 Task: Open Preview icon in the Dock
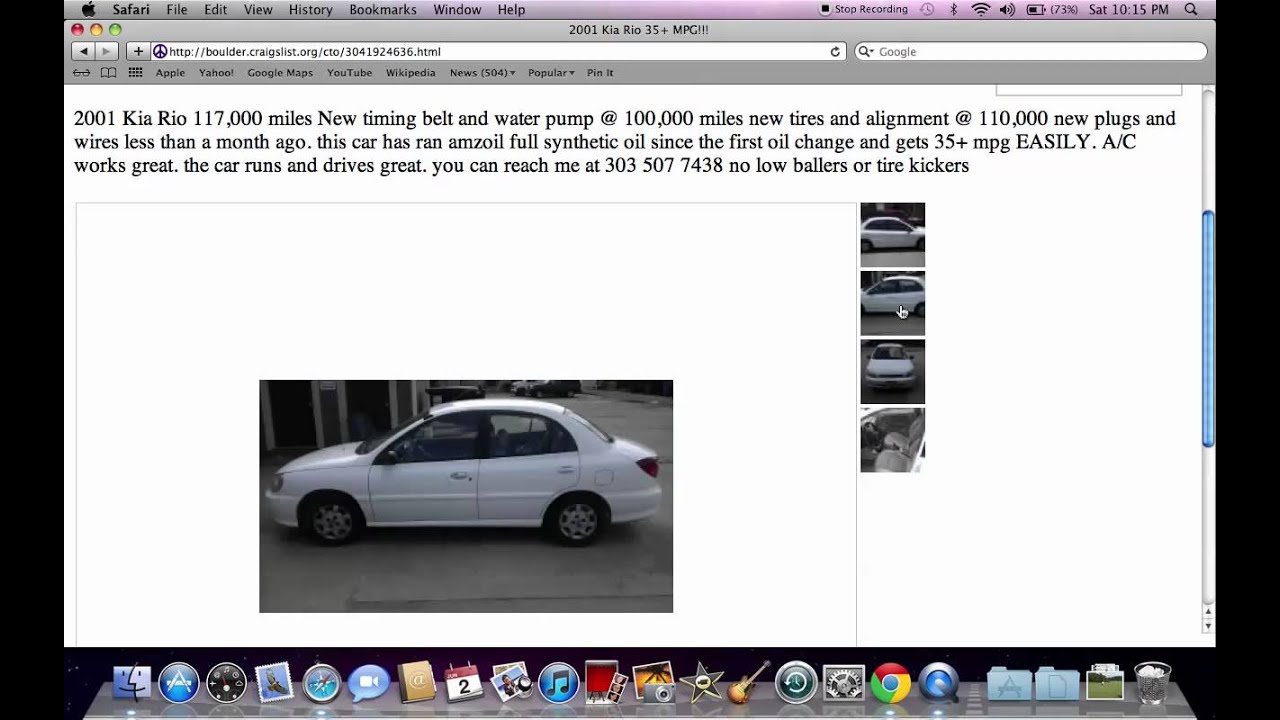pos(510,684)
